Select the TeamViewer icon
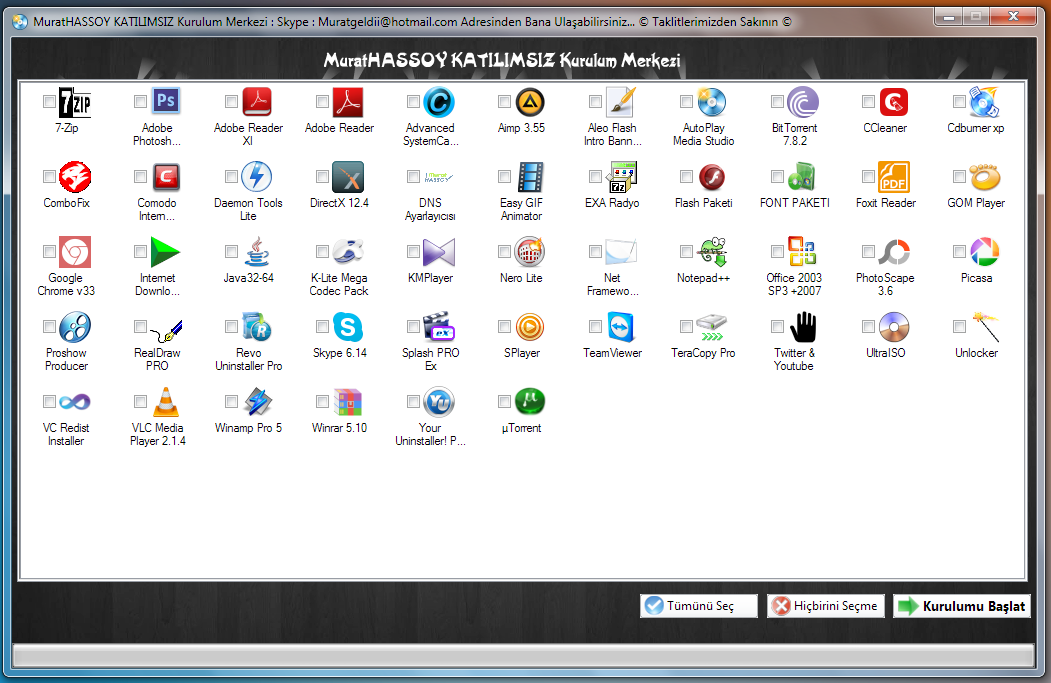The image size is (1051, 683). tap(620, 327)
